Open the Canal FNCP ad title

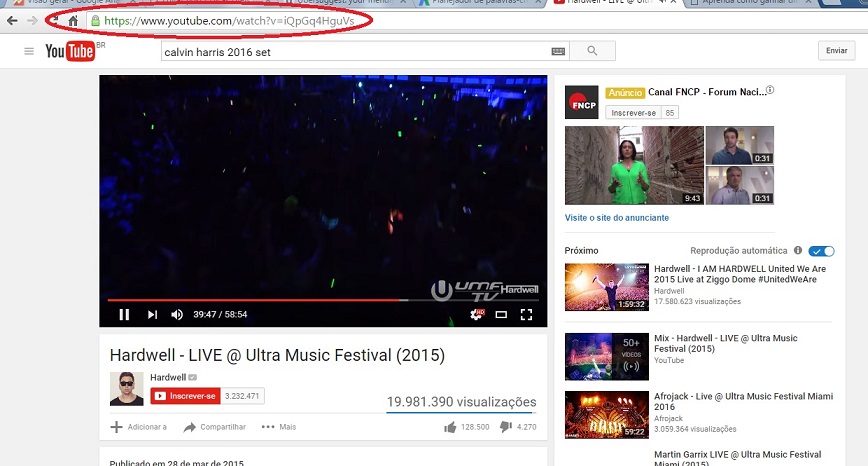click(707, 92)
